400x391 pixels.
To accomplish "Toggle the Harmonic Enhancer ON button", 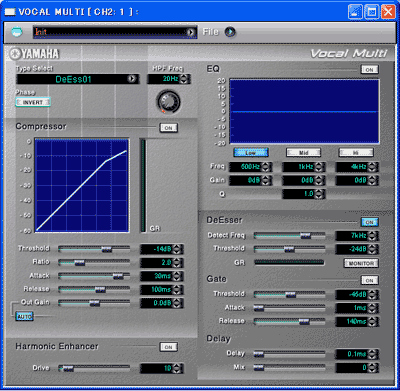I will pos(168,347).
